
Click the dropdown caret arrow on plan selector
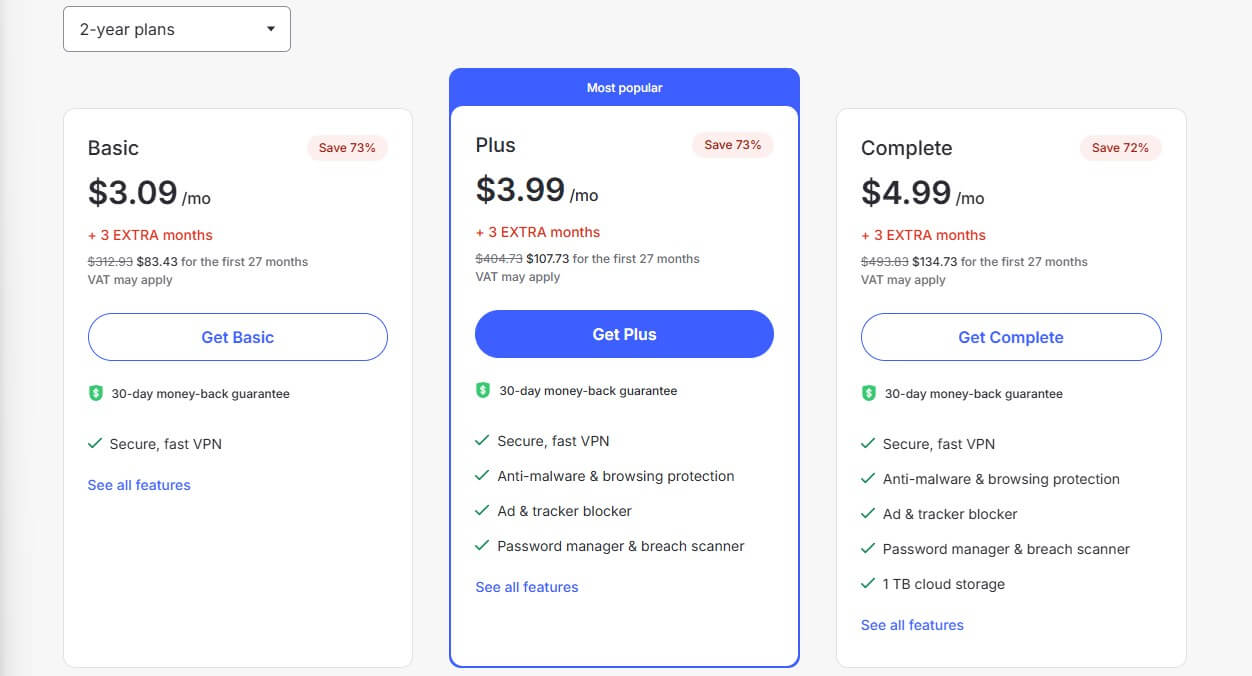coord(270,29)
